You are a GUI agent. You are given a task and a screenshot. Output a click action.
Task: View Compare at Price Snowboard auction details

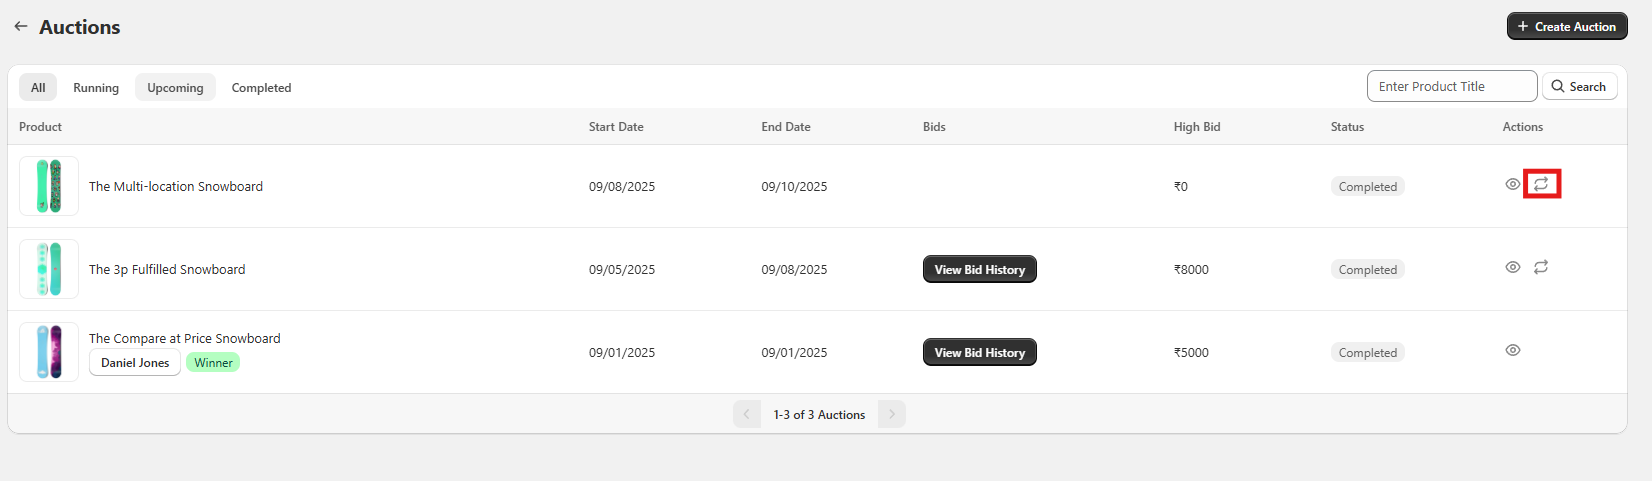click(x=1512, y=350)
